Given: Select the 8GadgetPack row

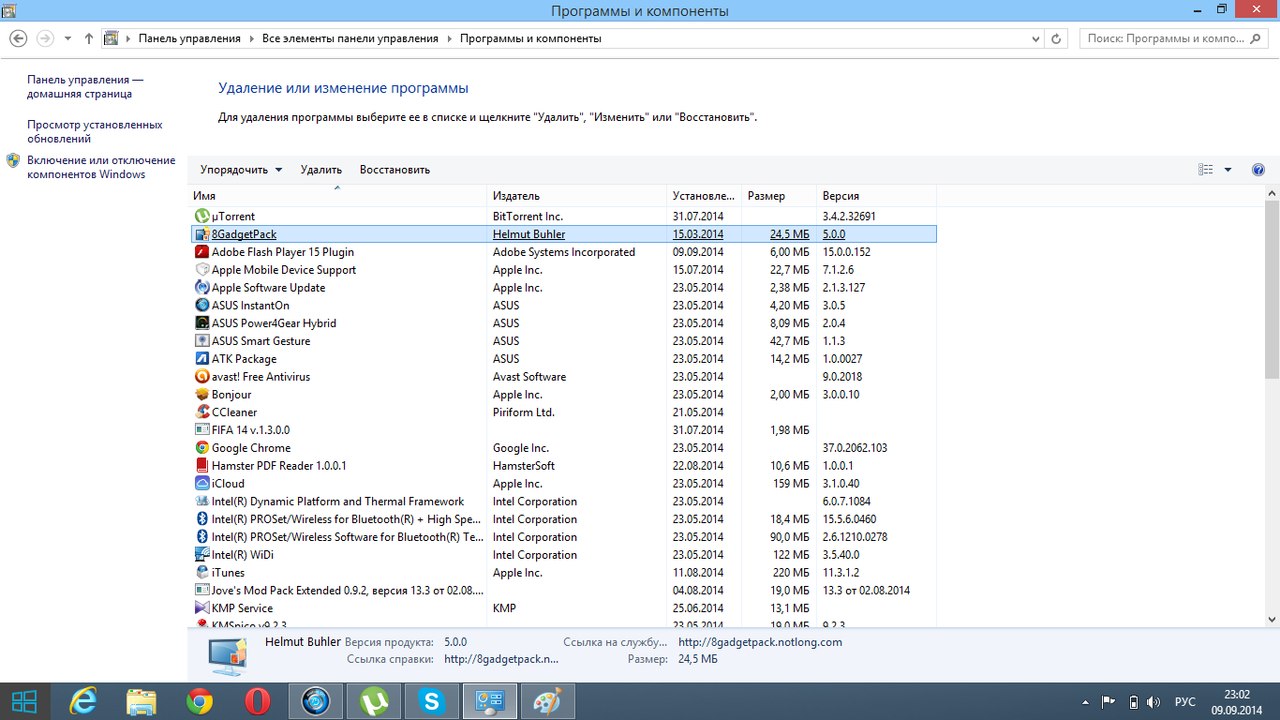Looking at the screenshot, I should (x=564, y=234).
